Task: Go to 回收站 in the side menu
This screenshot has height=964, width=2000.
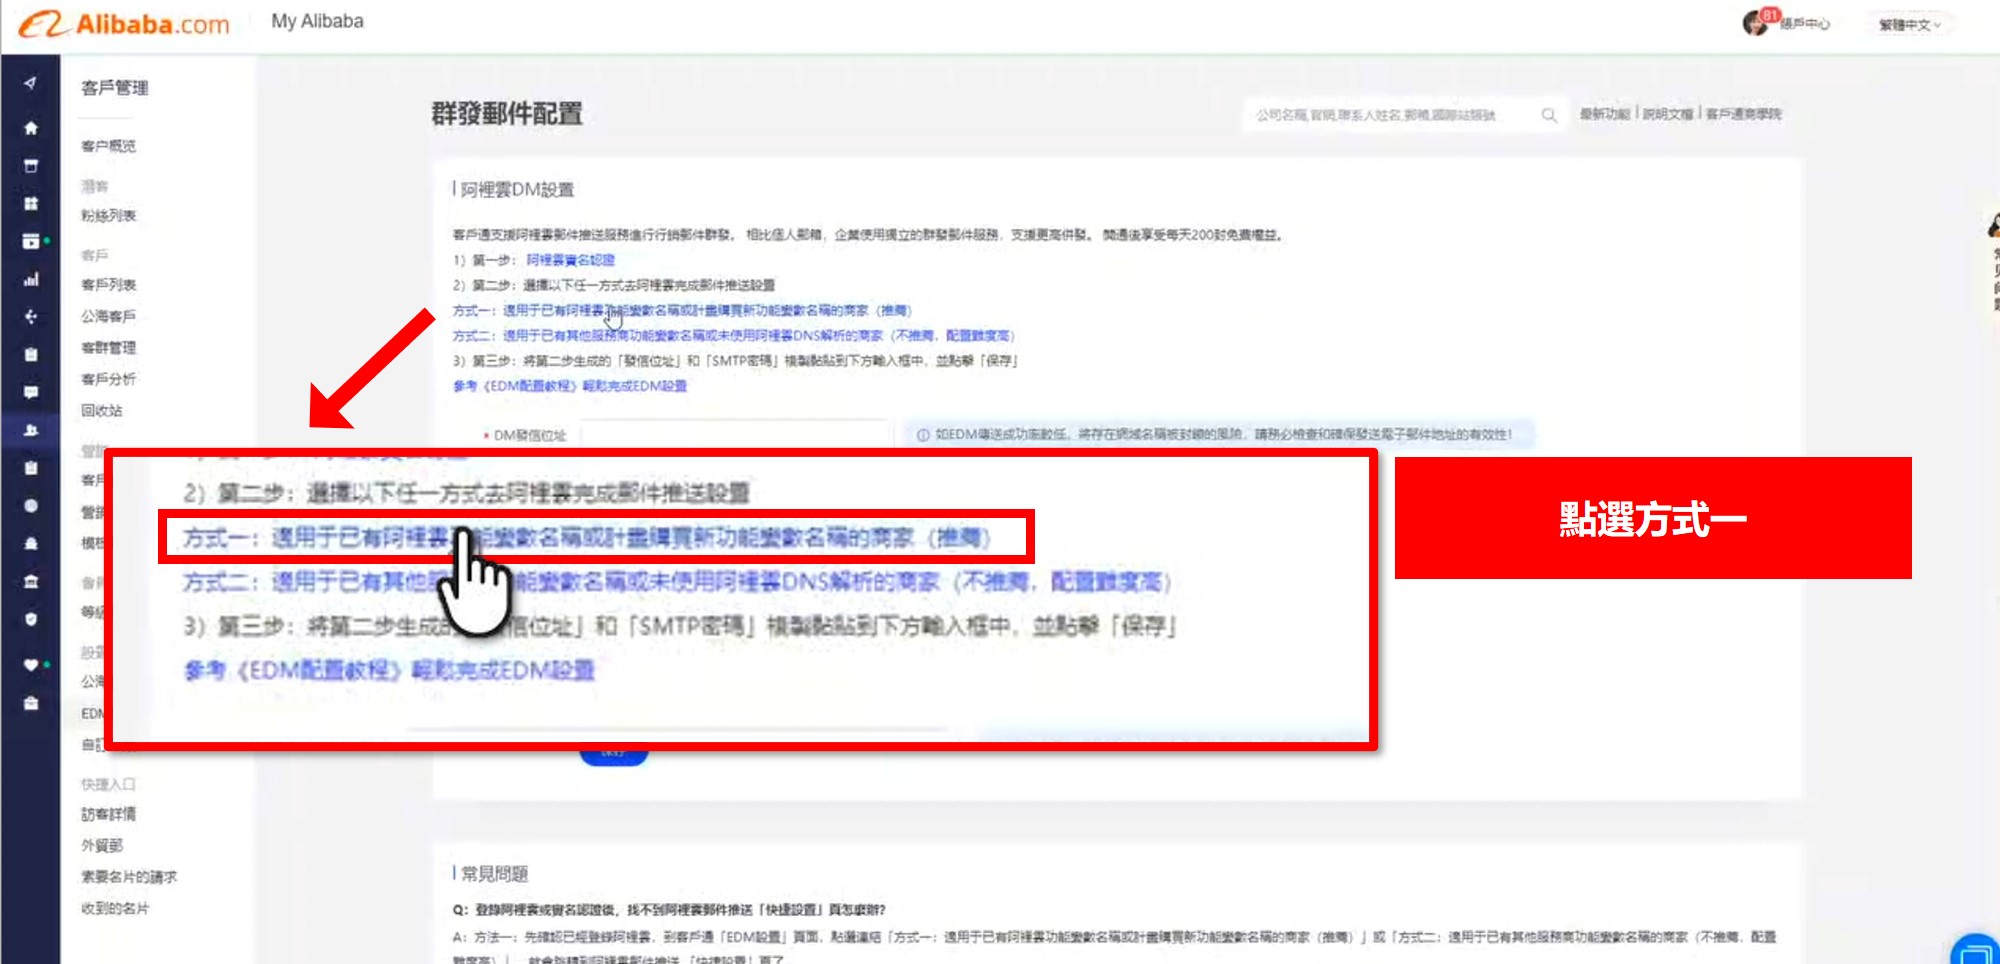Action: tap(101, 410)
